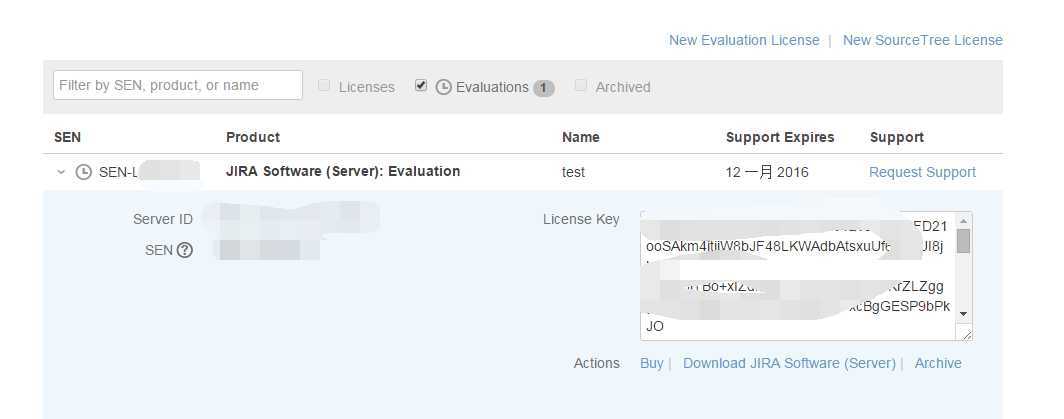Click the License Key textarea resize handle
This screenshot has width=1064, height=419.
tap(965, 333)
